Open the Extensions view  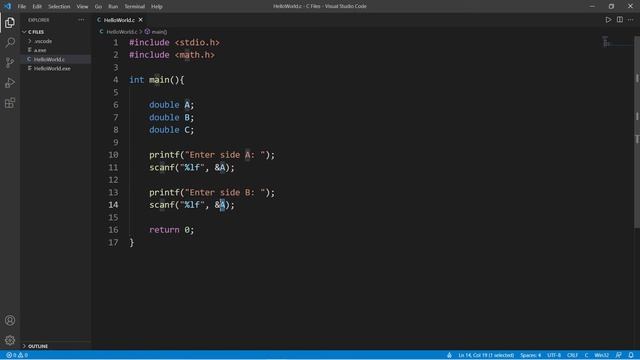click(x=10, y=103)
